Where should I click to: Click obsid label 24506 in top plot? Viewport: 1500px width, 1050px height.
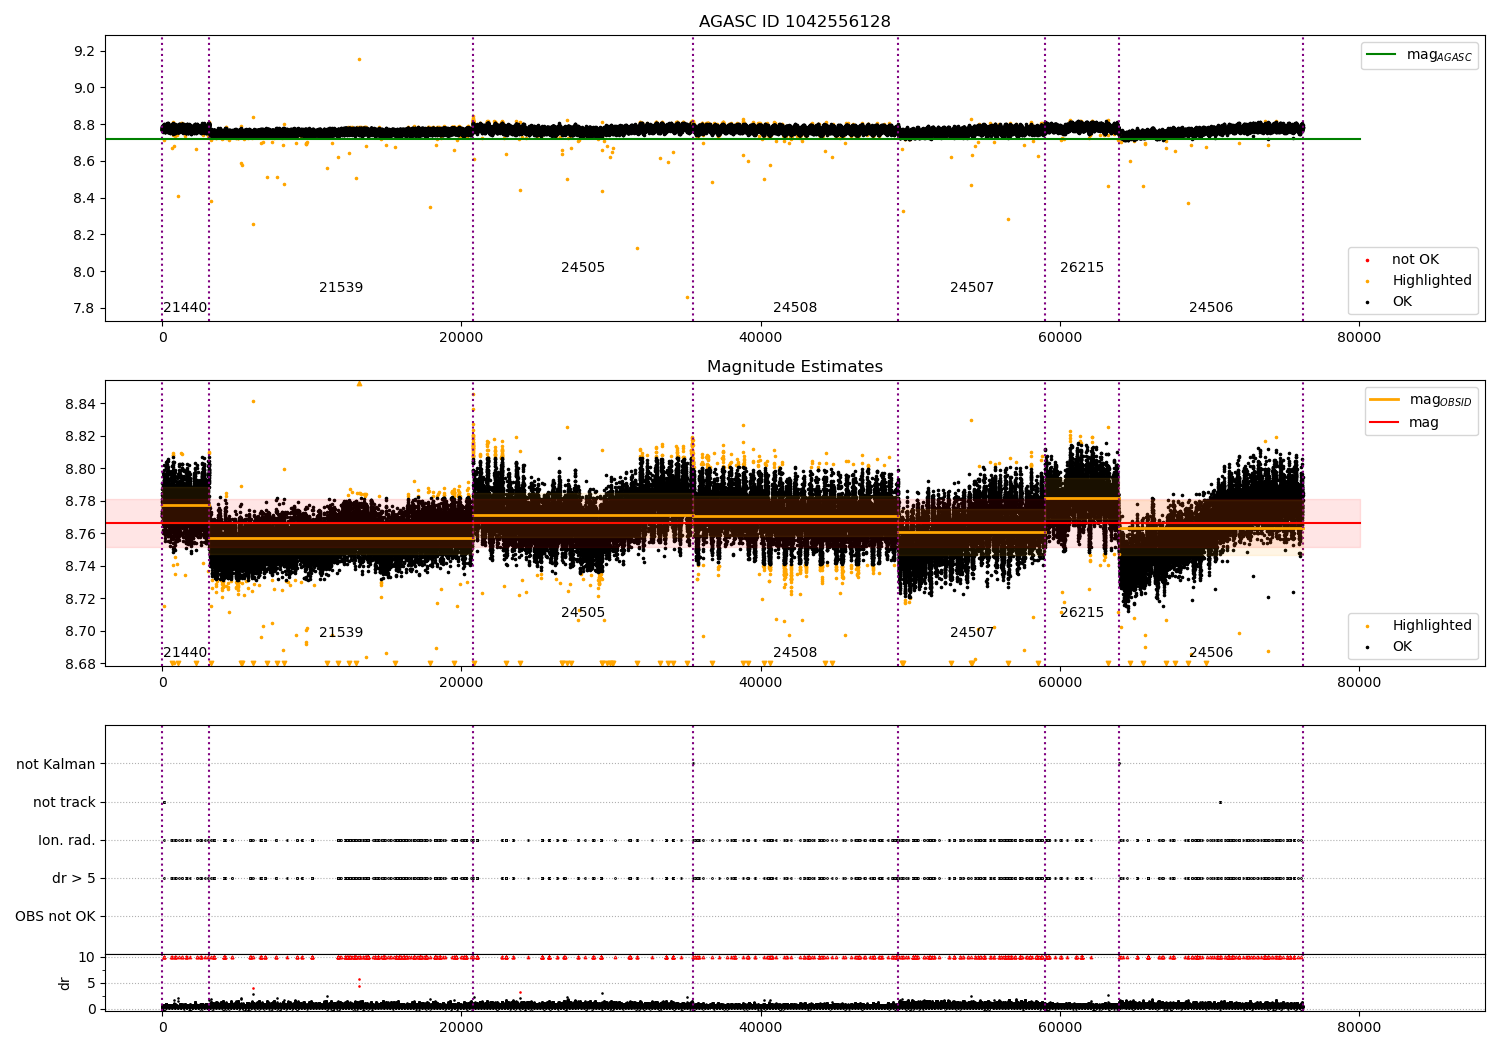pos(1211,308)
